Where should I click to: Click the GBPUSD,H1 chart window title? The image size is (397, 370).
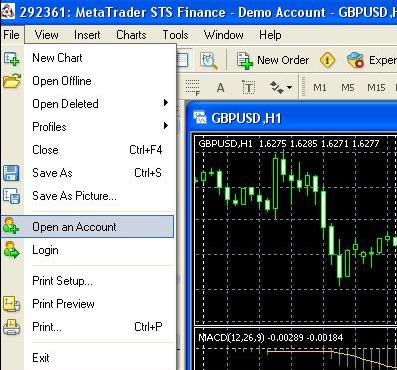click(246, 118)
